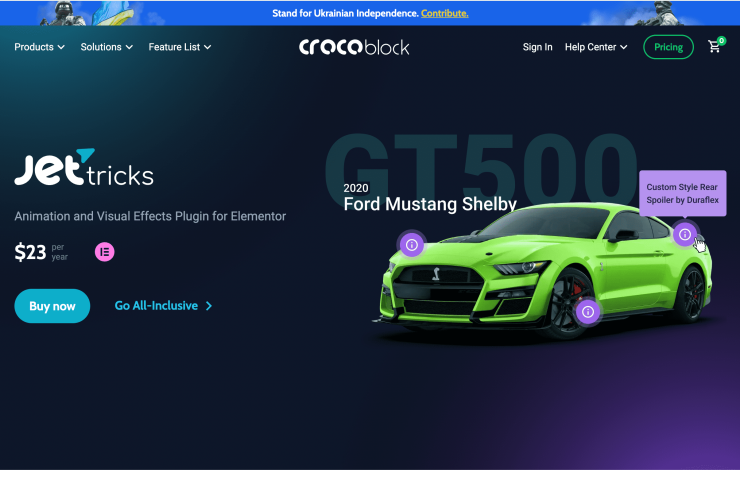
Task: Expand the Products dropdown menu
Action: (39, 47)
